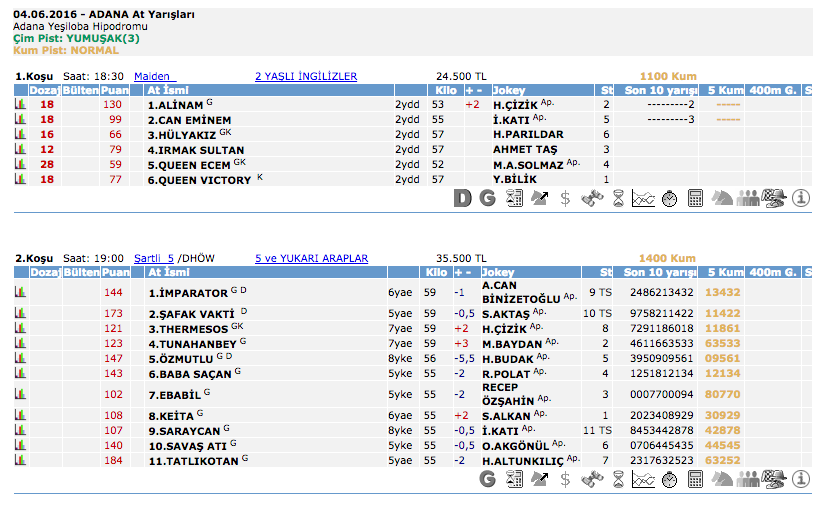Click the Şartli 5 link in race 2
Viewport: 828px width, 507px height.
154,258
